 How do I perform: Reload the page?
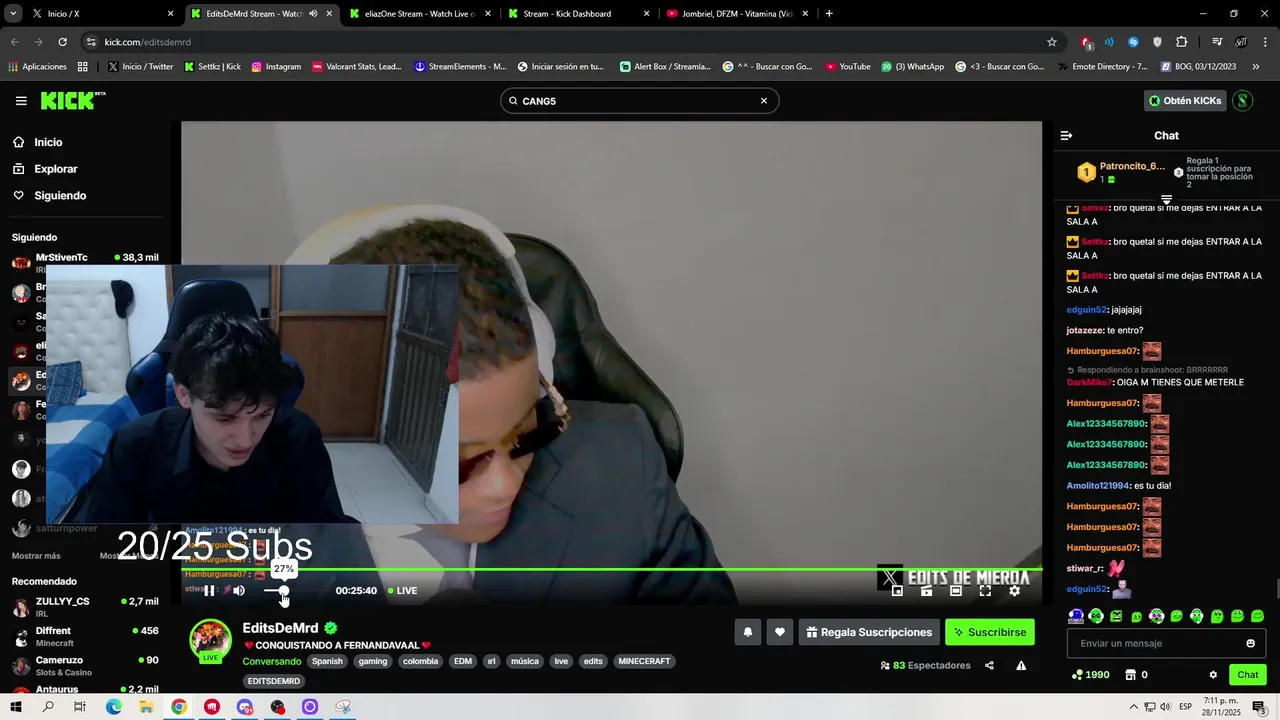pyautogui.click(x=62, y=42)
